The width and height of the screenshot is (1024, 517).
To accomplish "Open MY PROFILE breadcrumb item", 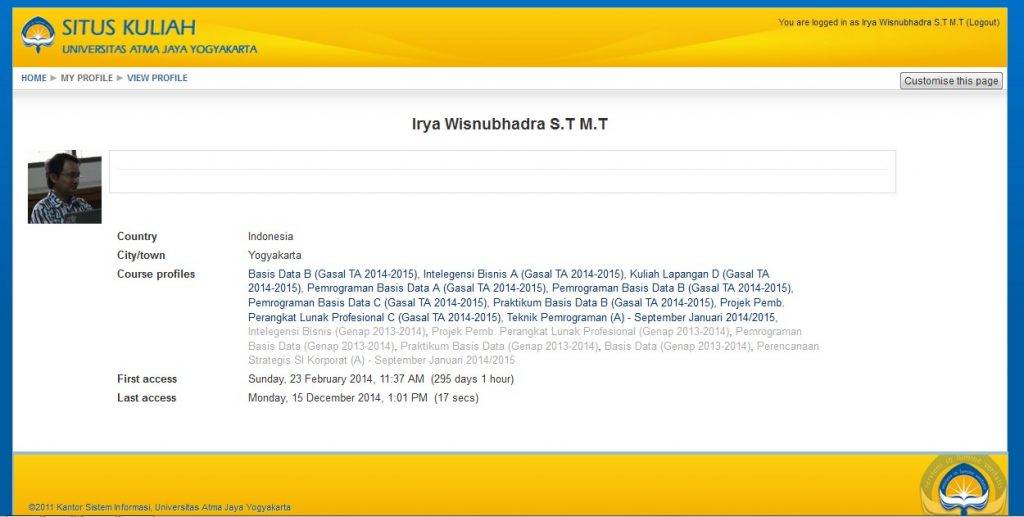I will (x=86, y=78).
